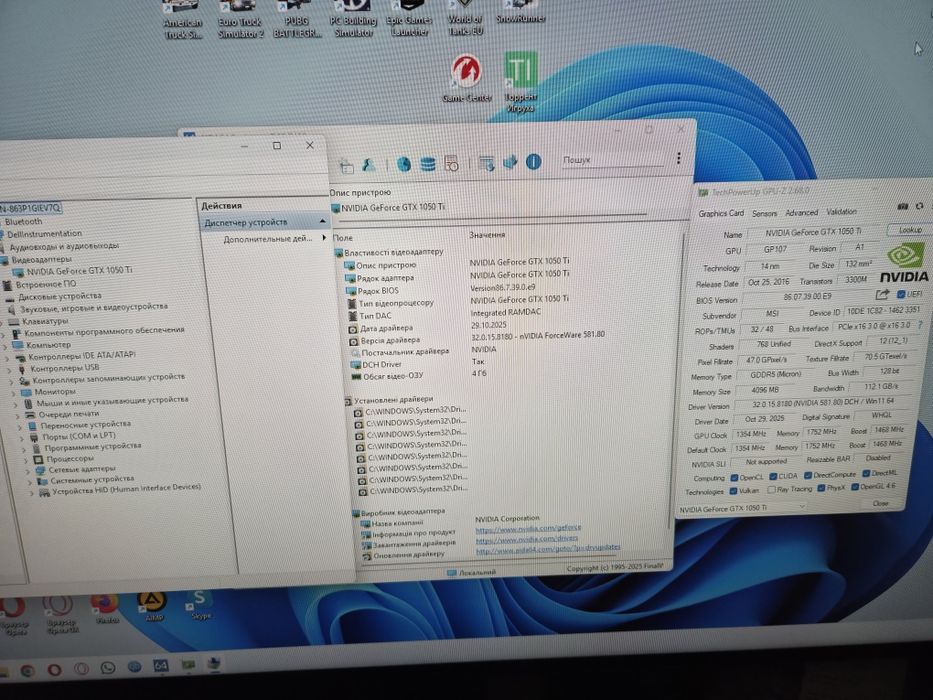The image size is (933, 700).
Task: Click the report clock icon in AIDA64 toolbar
Action: [x=451, y=163]
